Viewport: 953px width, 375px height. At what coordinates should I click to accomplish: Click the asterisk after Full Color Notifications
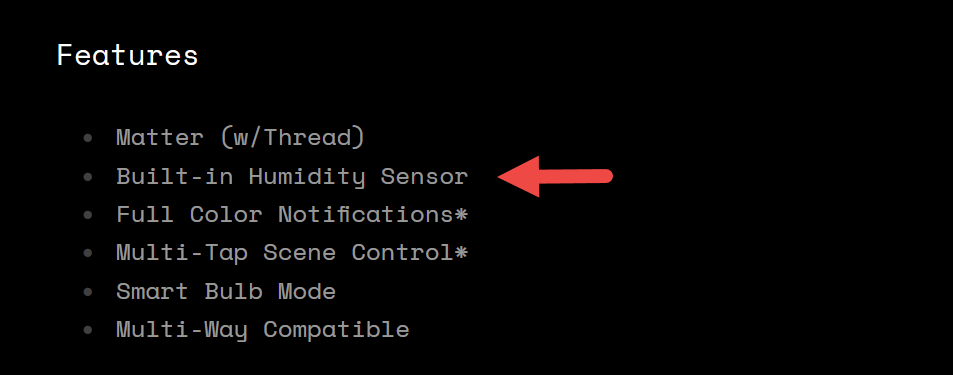[x=461, y=214]
